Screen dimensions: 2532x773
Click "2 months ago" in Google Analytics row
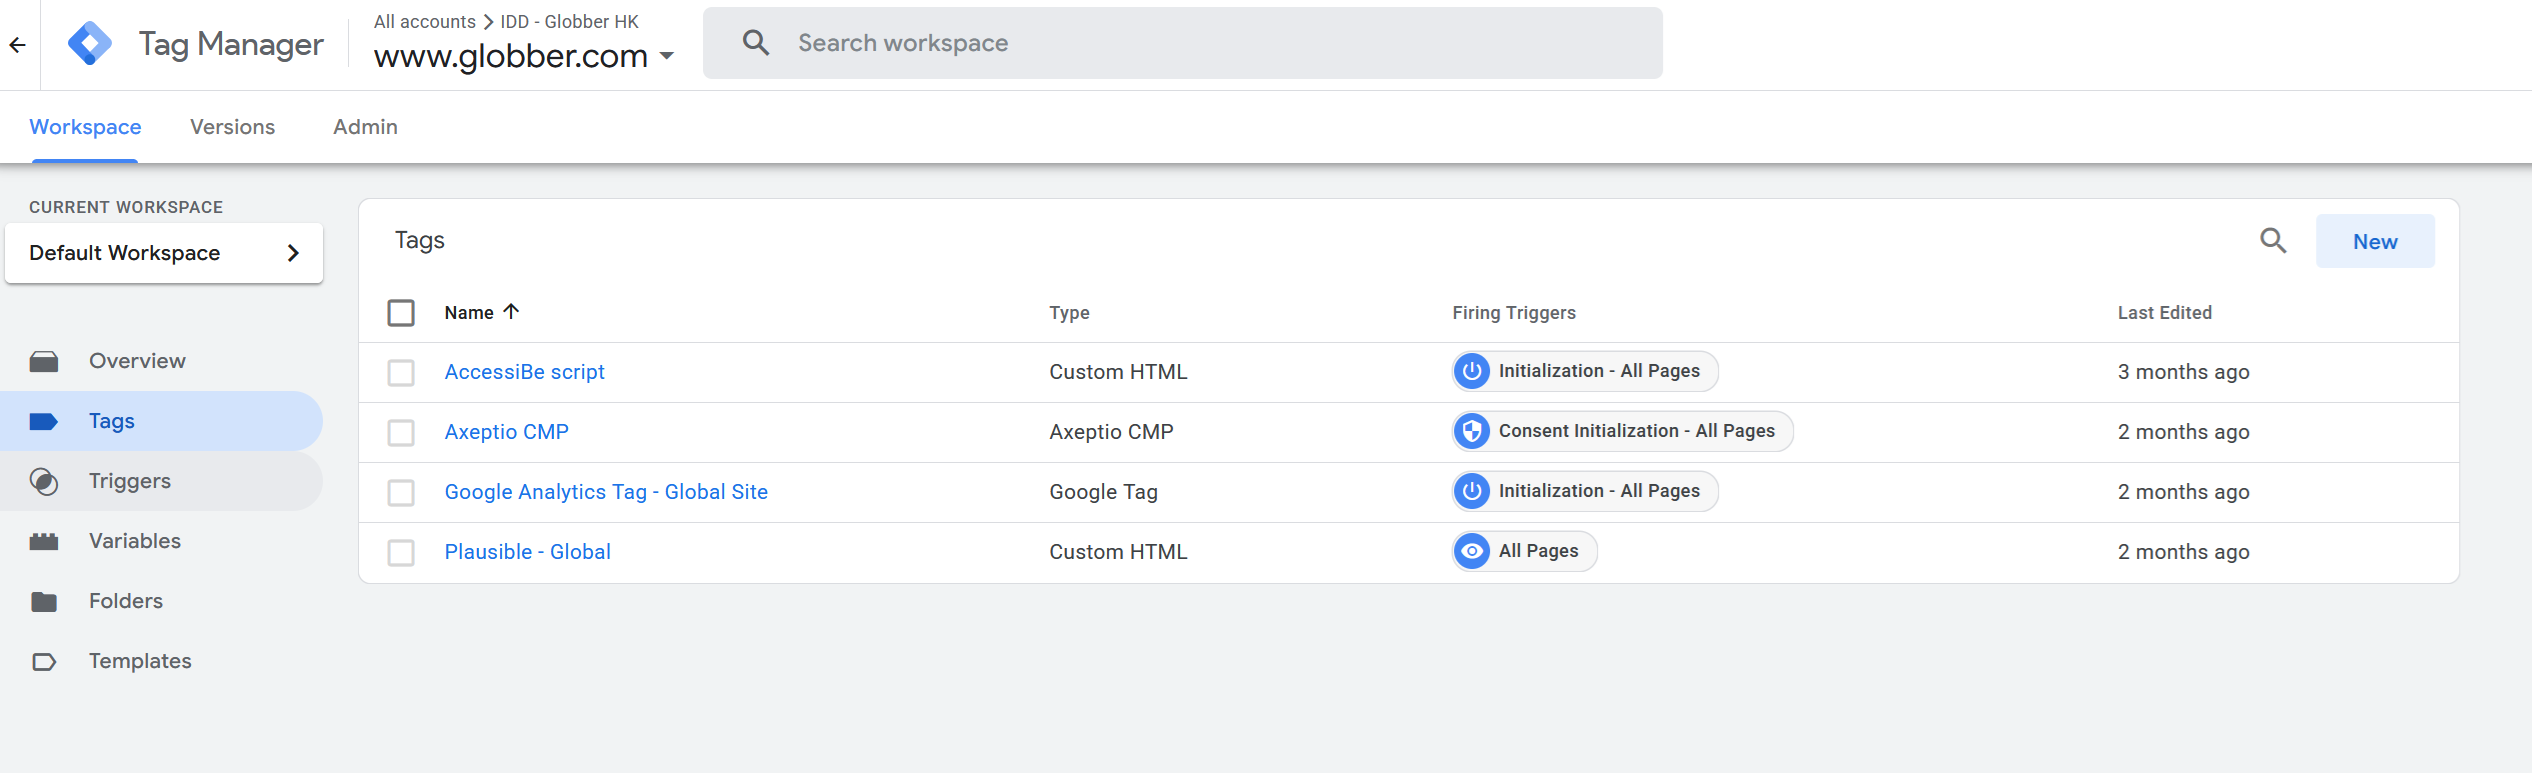pyautogui.click(x=2183, y=492)
